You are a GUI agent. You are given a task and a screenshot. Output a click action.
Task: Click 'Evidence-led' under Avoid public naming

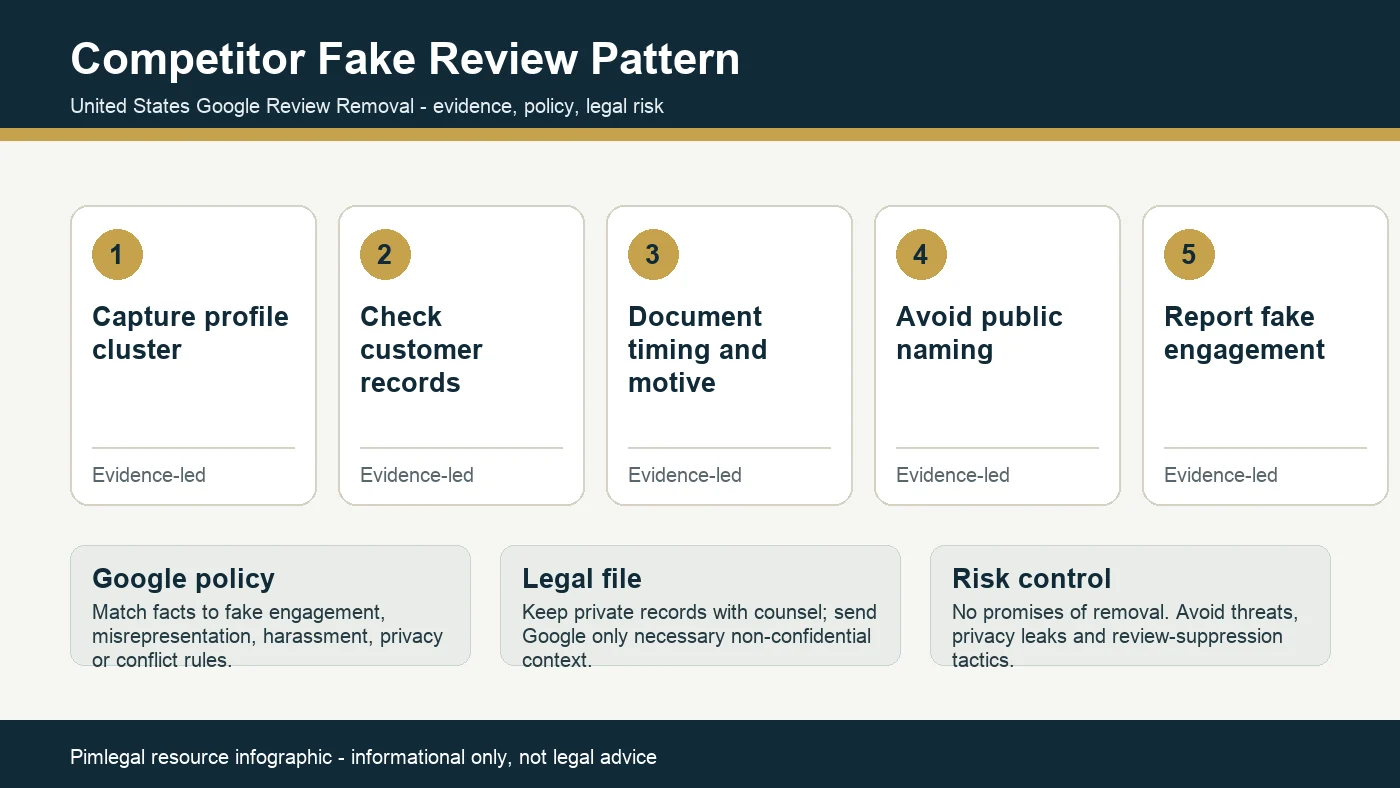click(x=953, y=475)
